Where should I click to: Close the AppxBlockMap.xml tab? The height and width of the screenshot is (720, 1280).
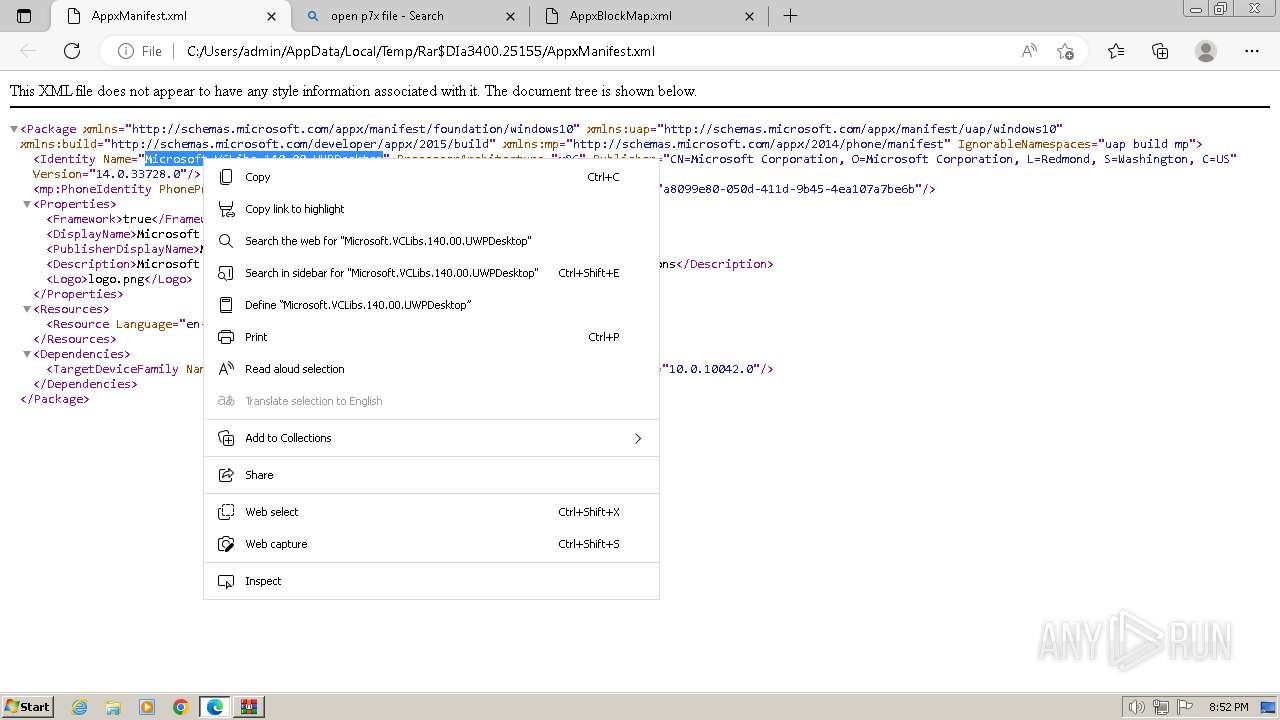750,16
